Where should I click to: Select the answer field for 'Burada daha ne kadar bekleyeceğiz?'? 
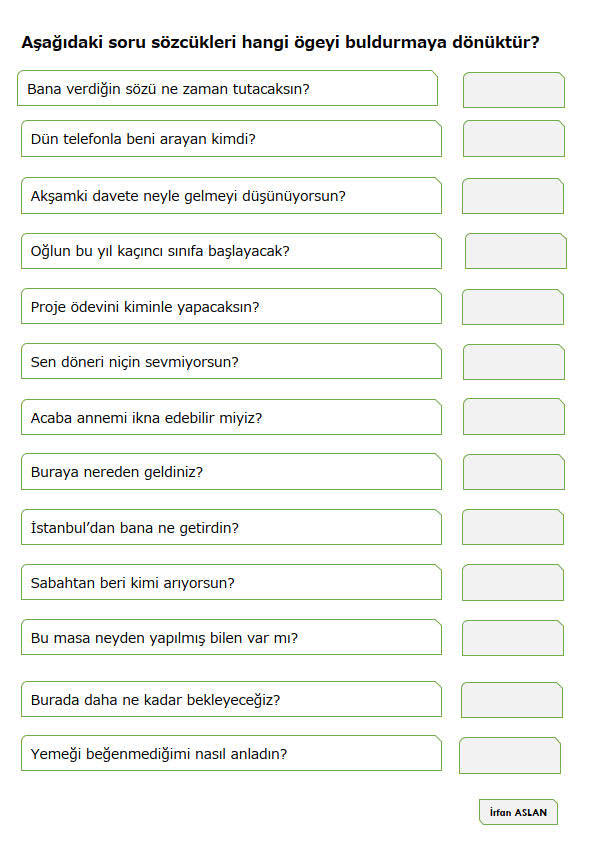[512, 700]
